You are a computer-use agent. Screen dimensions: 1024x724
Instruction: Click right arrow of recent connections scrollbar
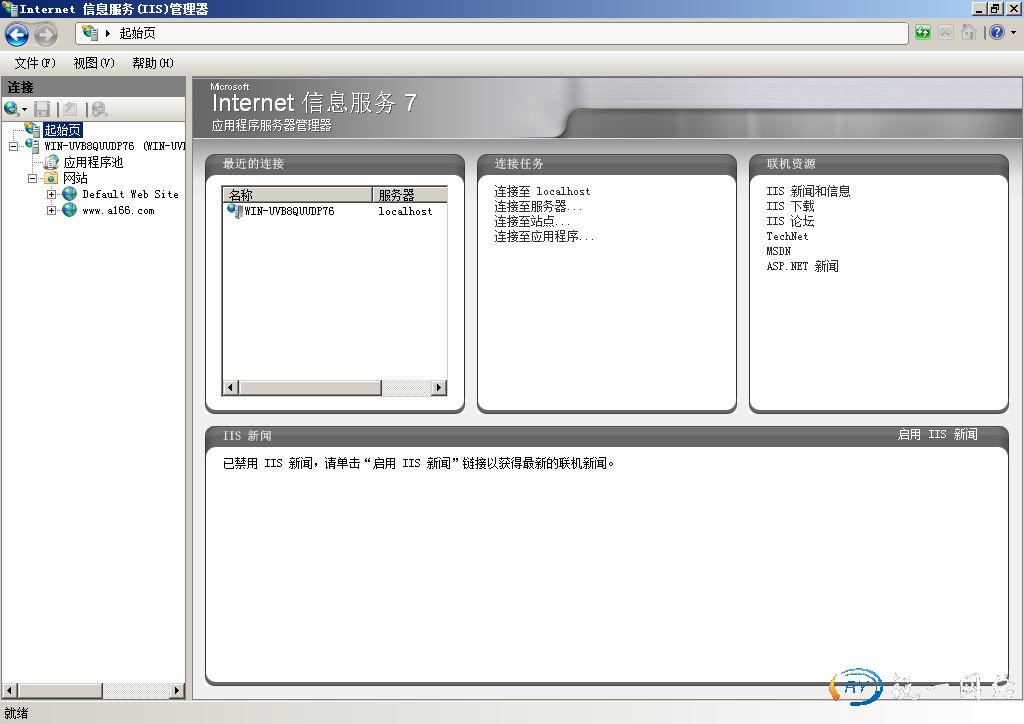(x=438, y=387)
